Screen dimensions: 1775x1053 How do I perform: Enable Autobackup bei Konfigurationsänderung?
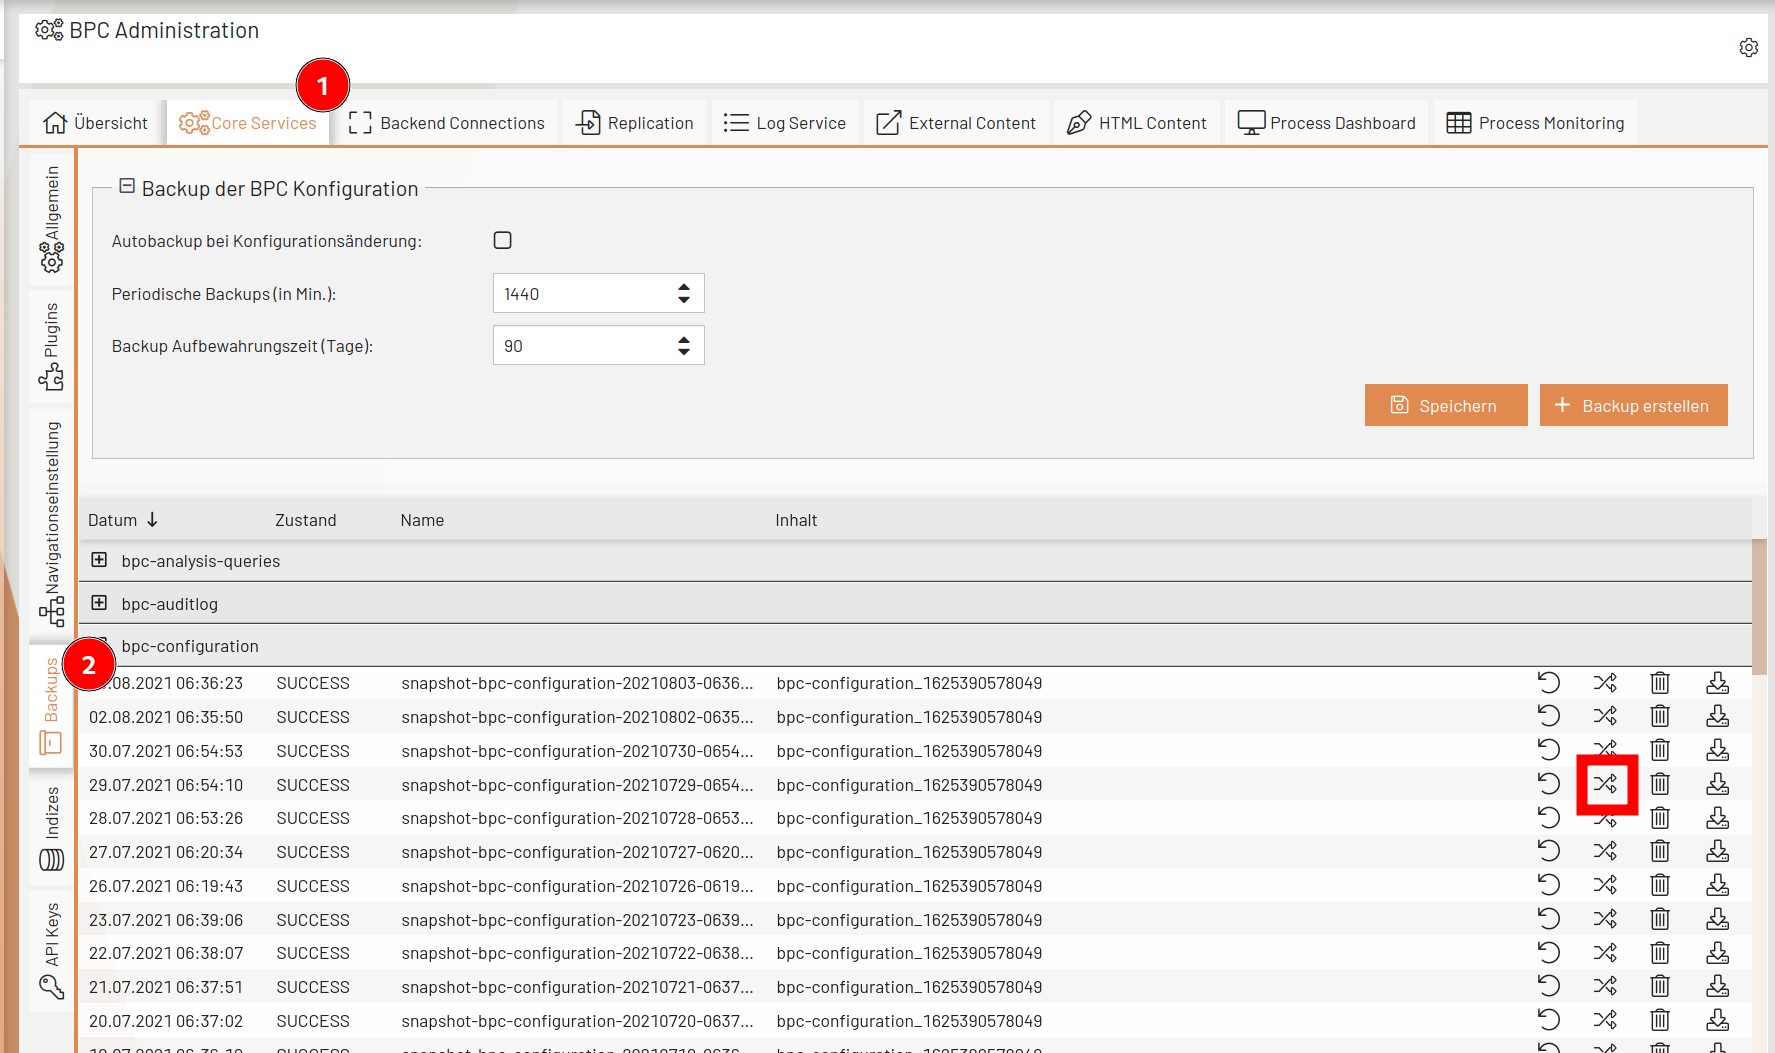pos(502,240)
